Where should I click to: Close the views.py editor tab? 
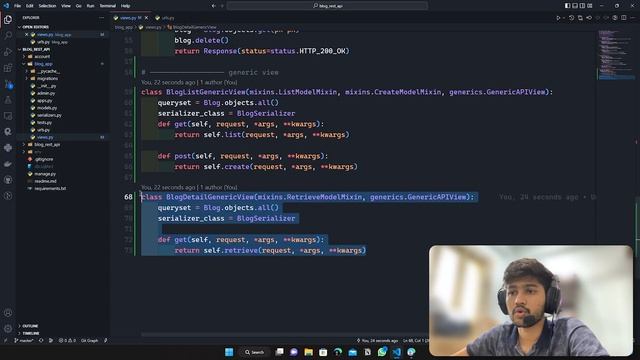coord(147,18)
